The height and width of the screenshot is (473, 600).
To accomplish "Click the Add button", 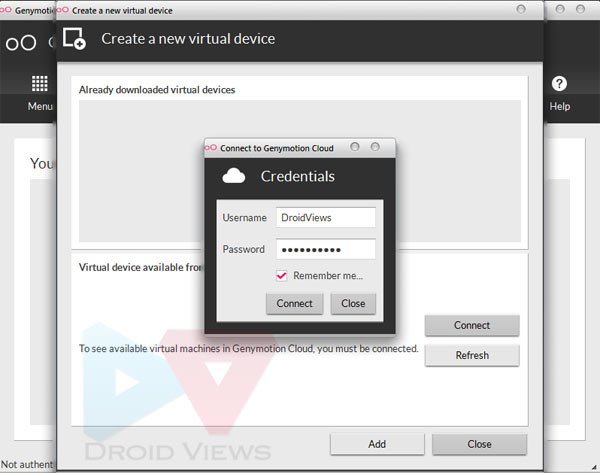I will point(377,444).
